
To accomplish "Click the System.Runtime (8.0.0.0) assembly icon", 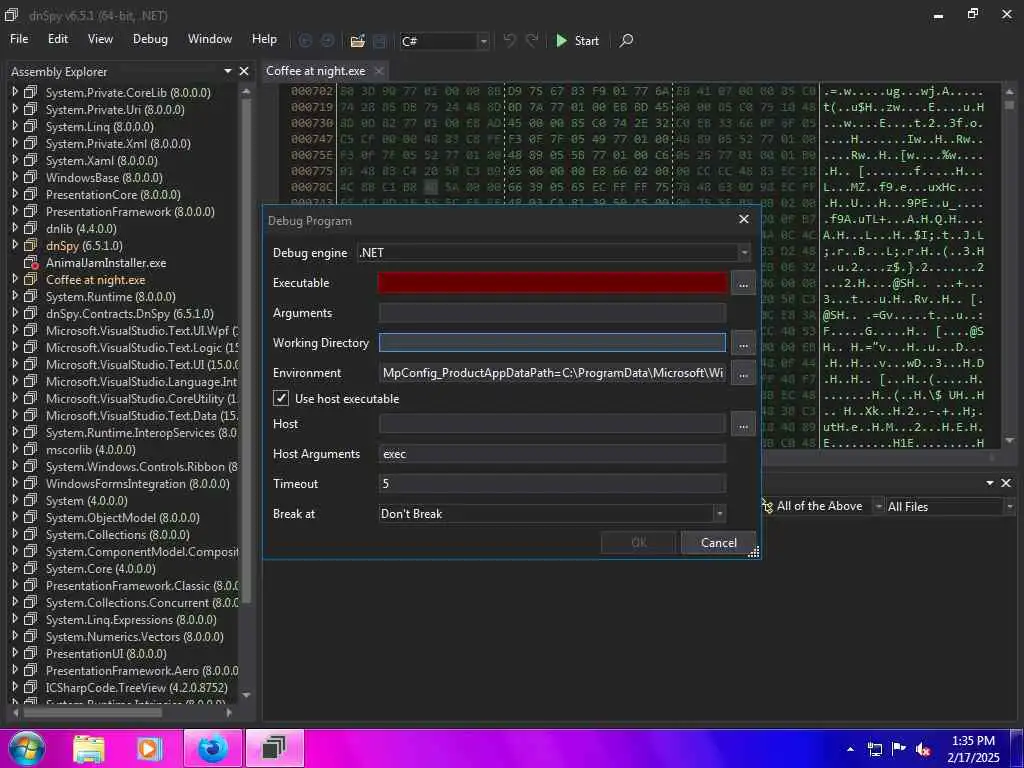I will (30, 296).
